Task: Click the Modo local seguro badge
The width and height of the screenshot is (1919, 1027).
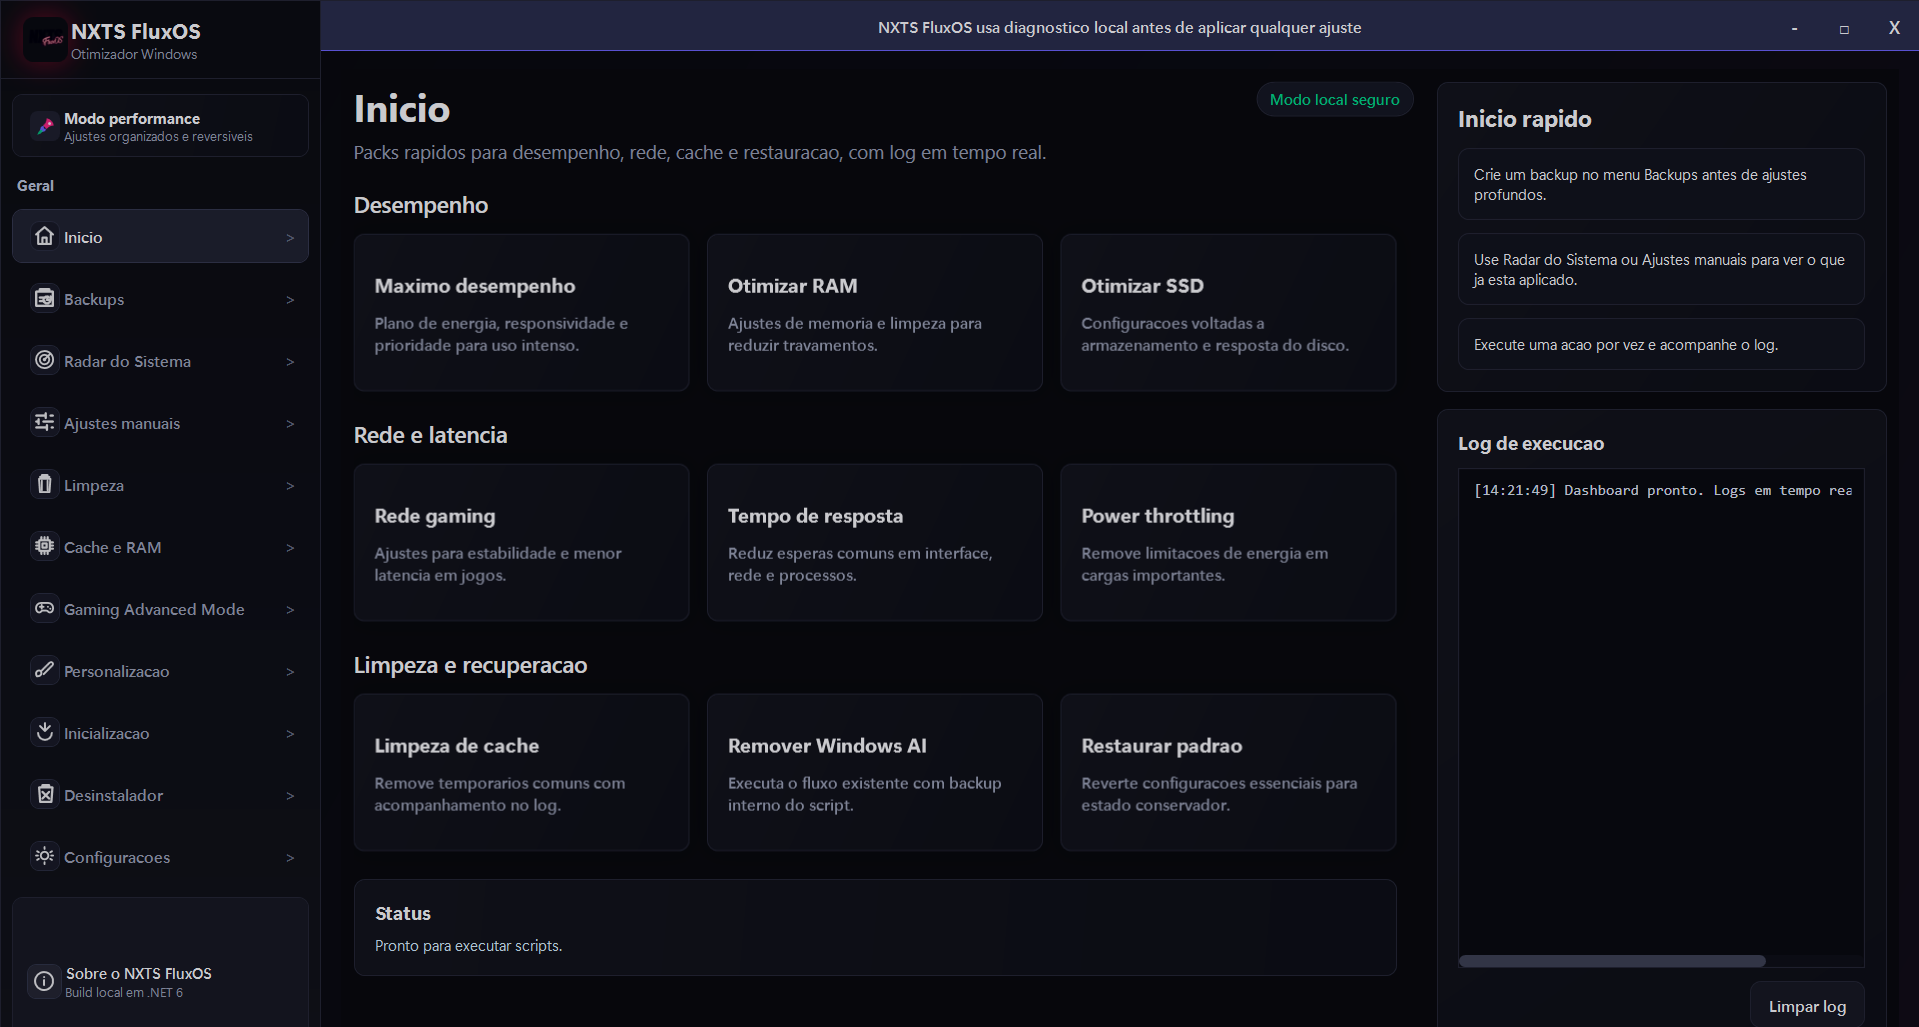Action: pos(1334,99)
